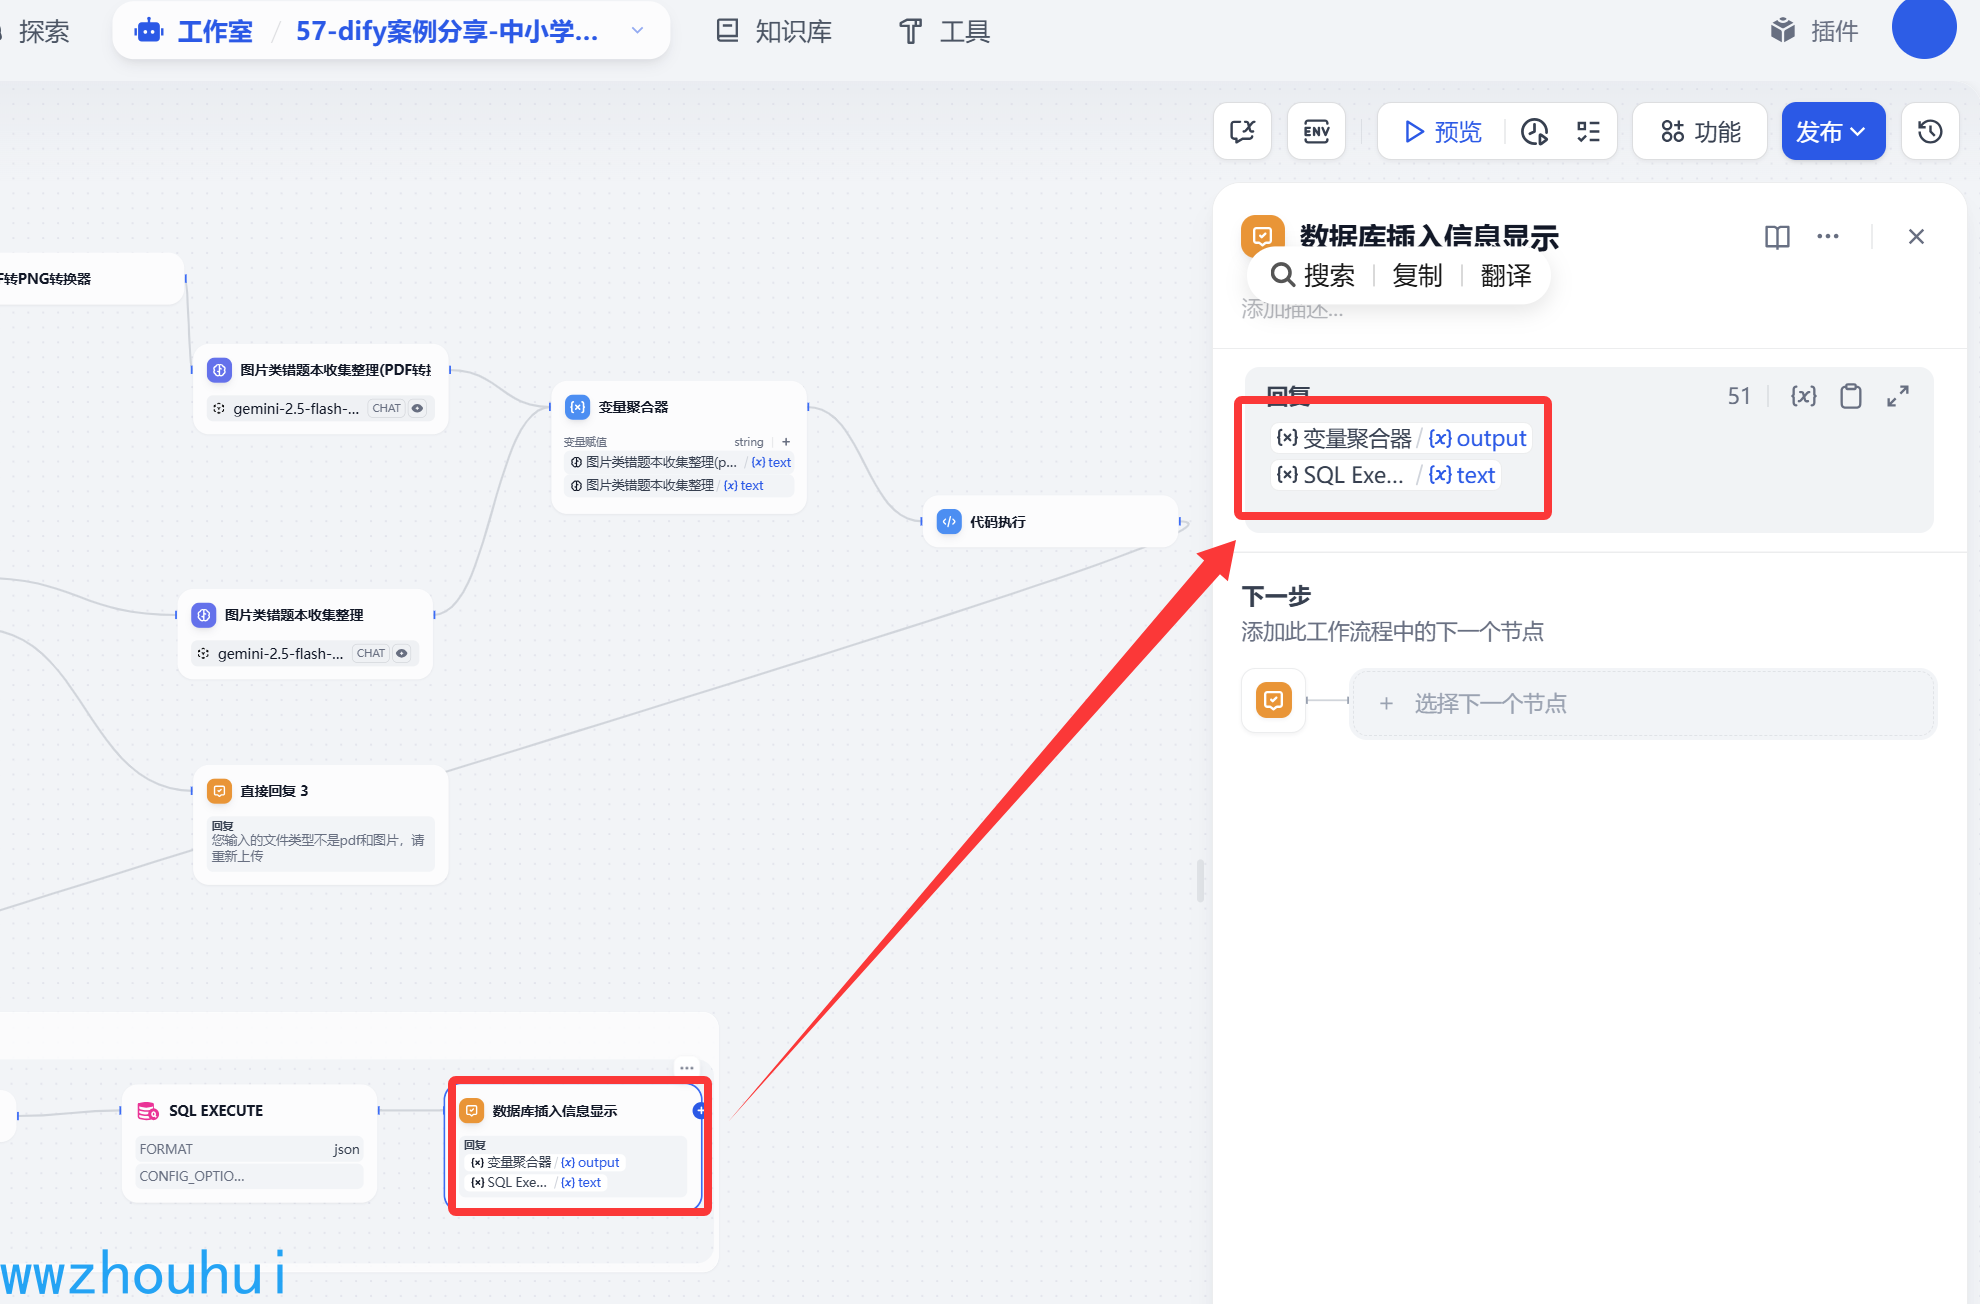Open the checklist icon in toolbar
The image size is (1980, 1304).
[x=1588, y=131]
